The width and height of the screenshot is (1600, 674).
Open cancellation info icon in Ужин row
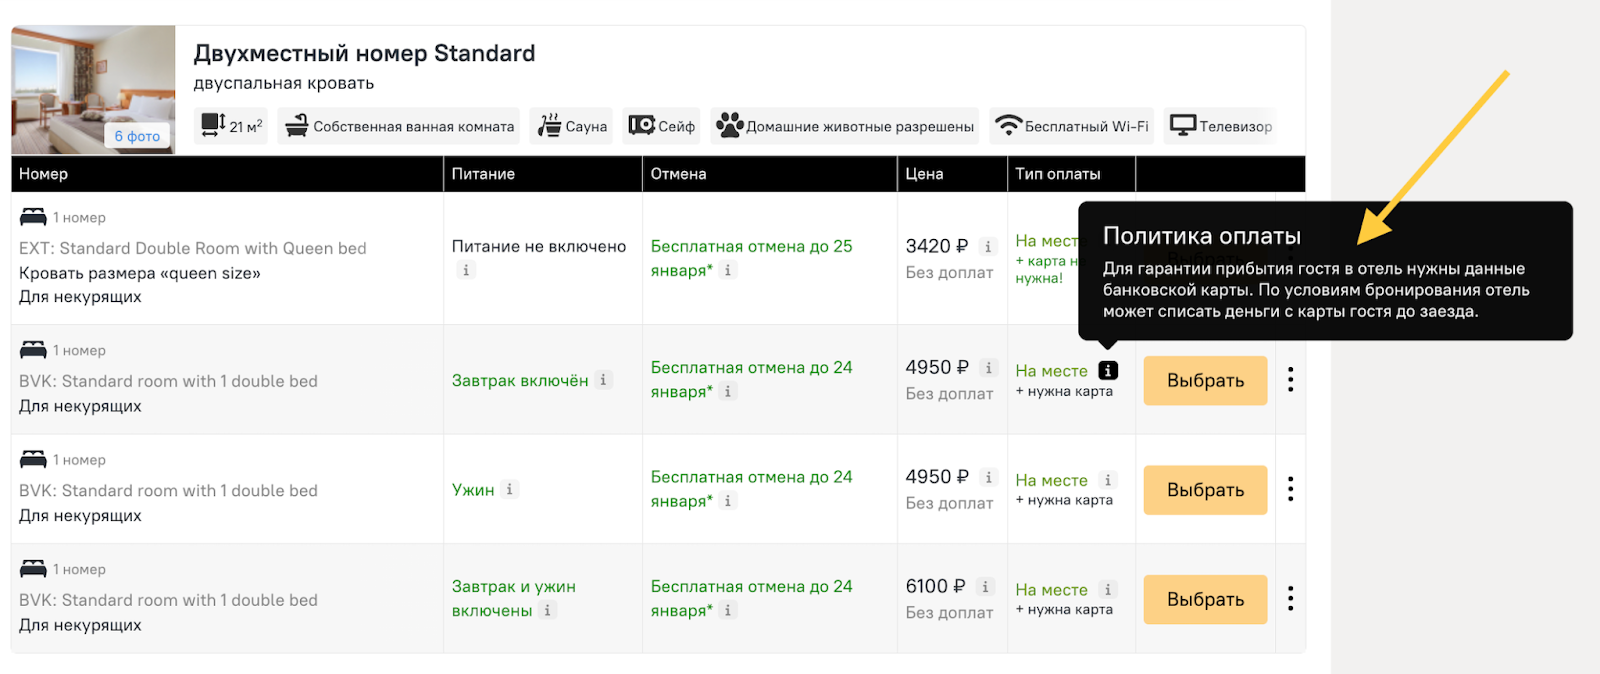click(728, 501)
